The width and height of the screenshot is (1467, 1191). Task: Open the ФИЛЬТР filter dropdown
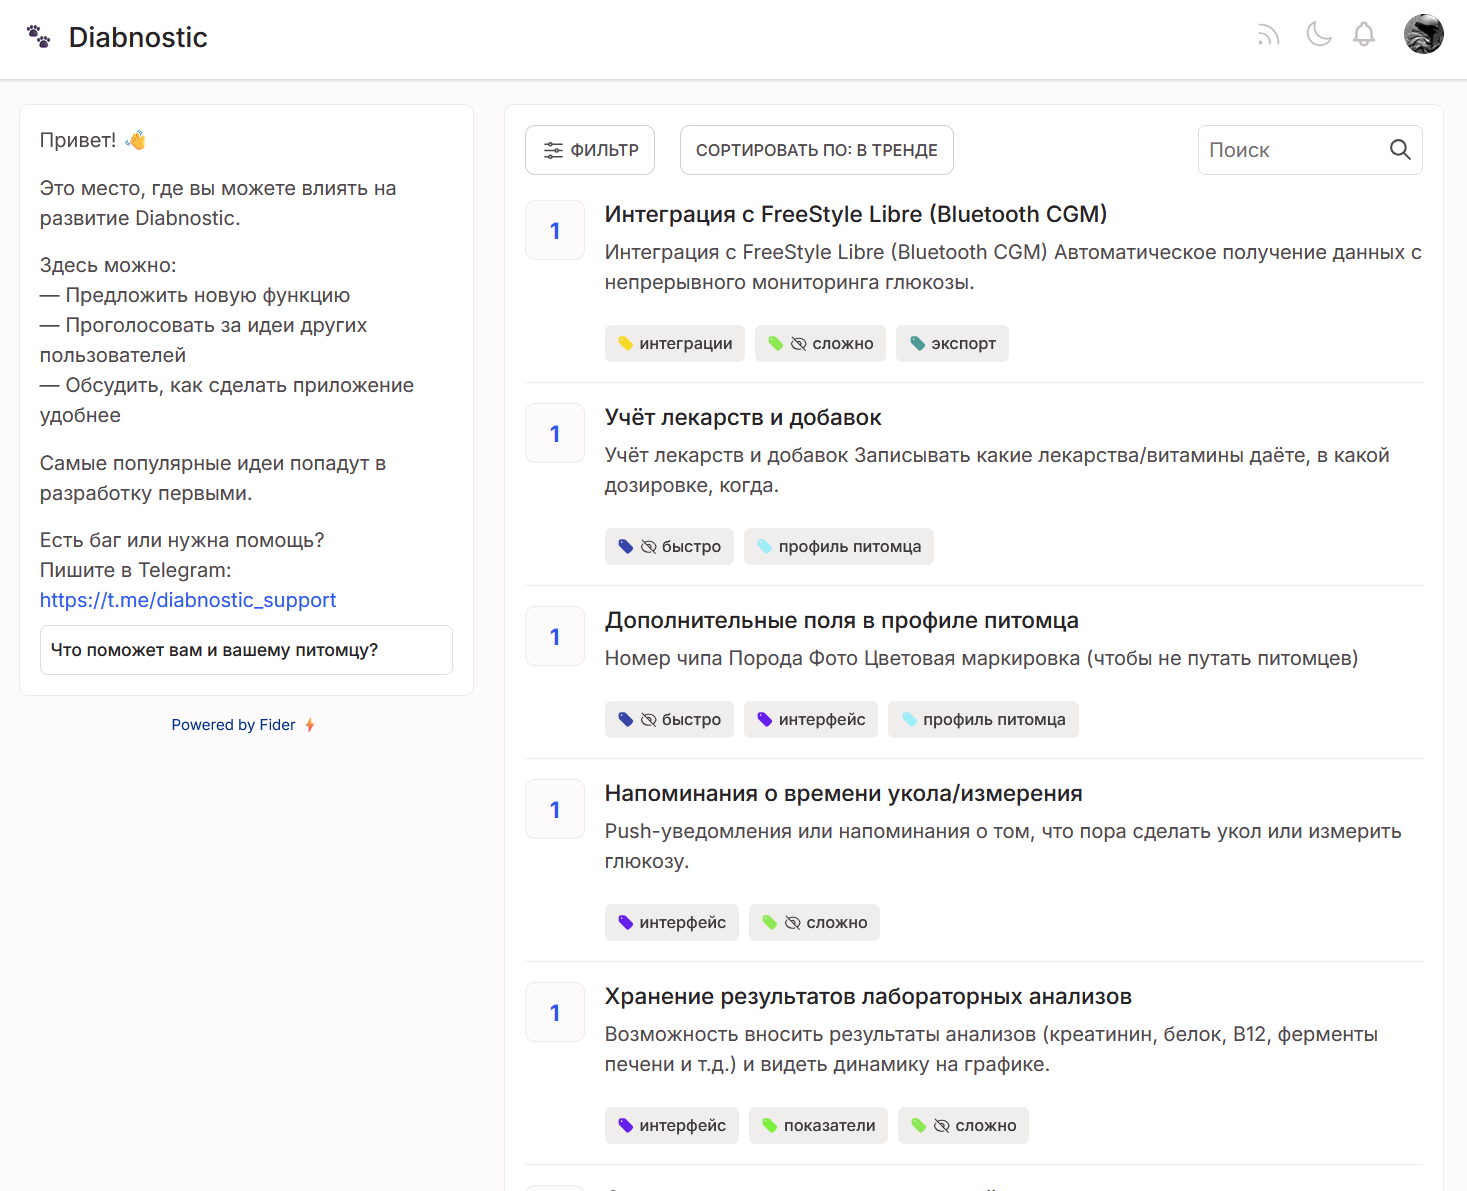click(590, 150)
